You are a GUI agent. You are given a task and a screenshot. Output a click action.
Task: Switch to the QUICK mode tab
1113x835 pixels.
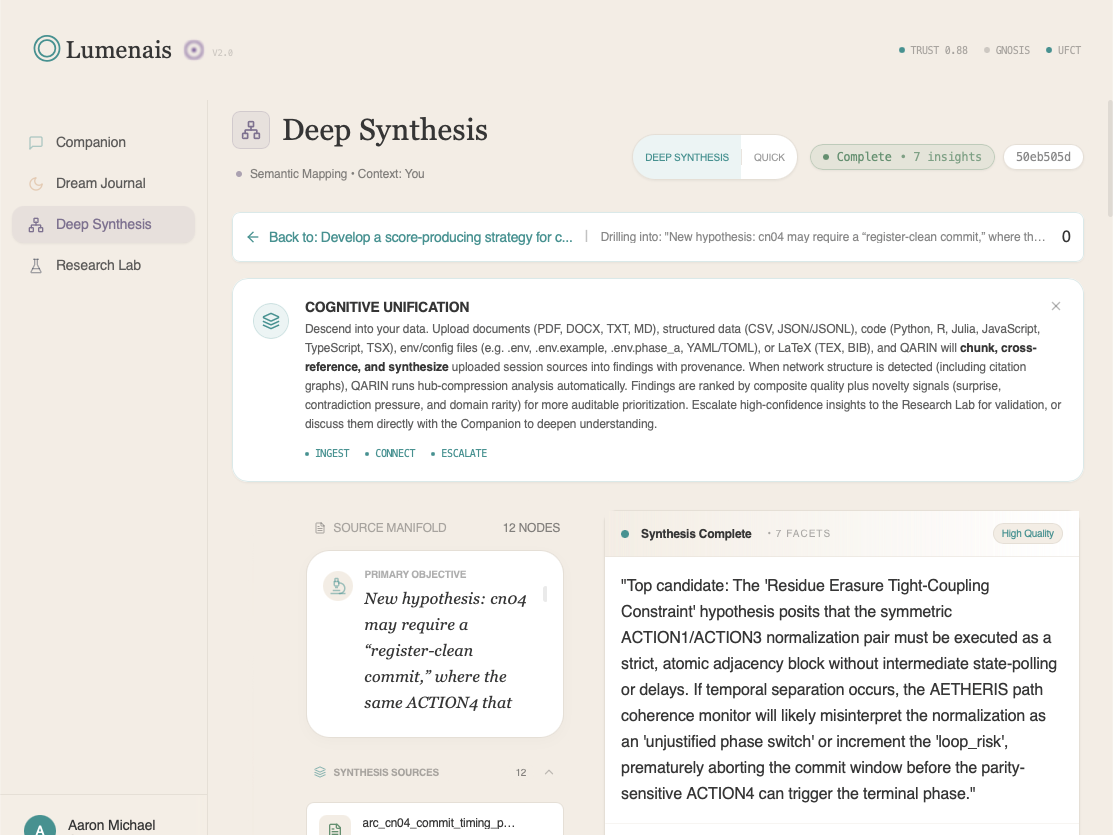tap(769, 157)
